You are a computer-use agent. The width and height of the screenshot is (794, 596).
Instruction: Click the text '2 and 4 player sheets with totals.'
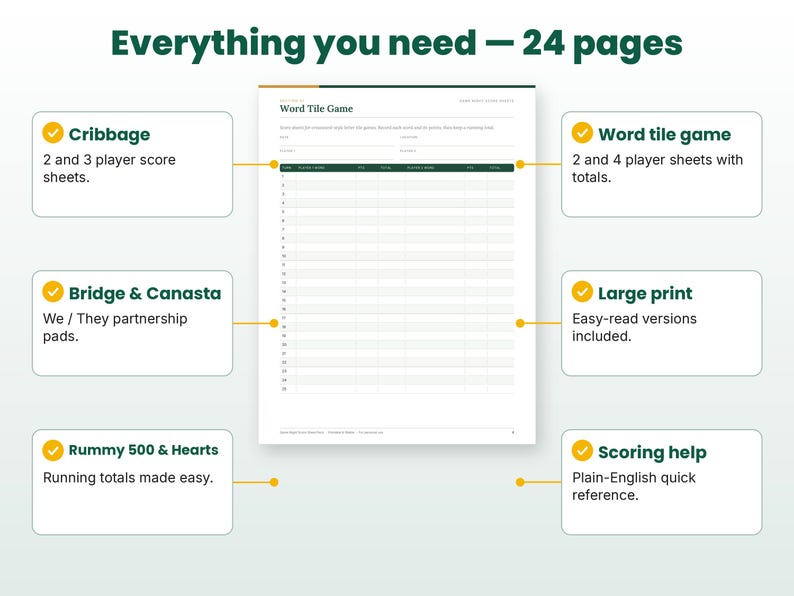(657, 169)
